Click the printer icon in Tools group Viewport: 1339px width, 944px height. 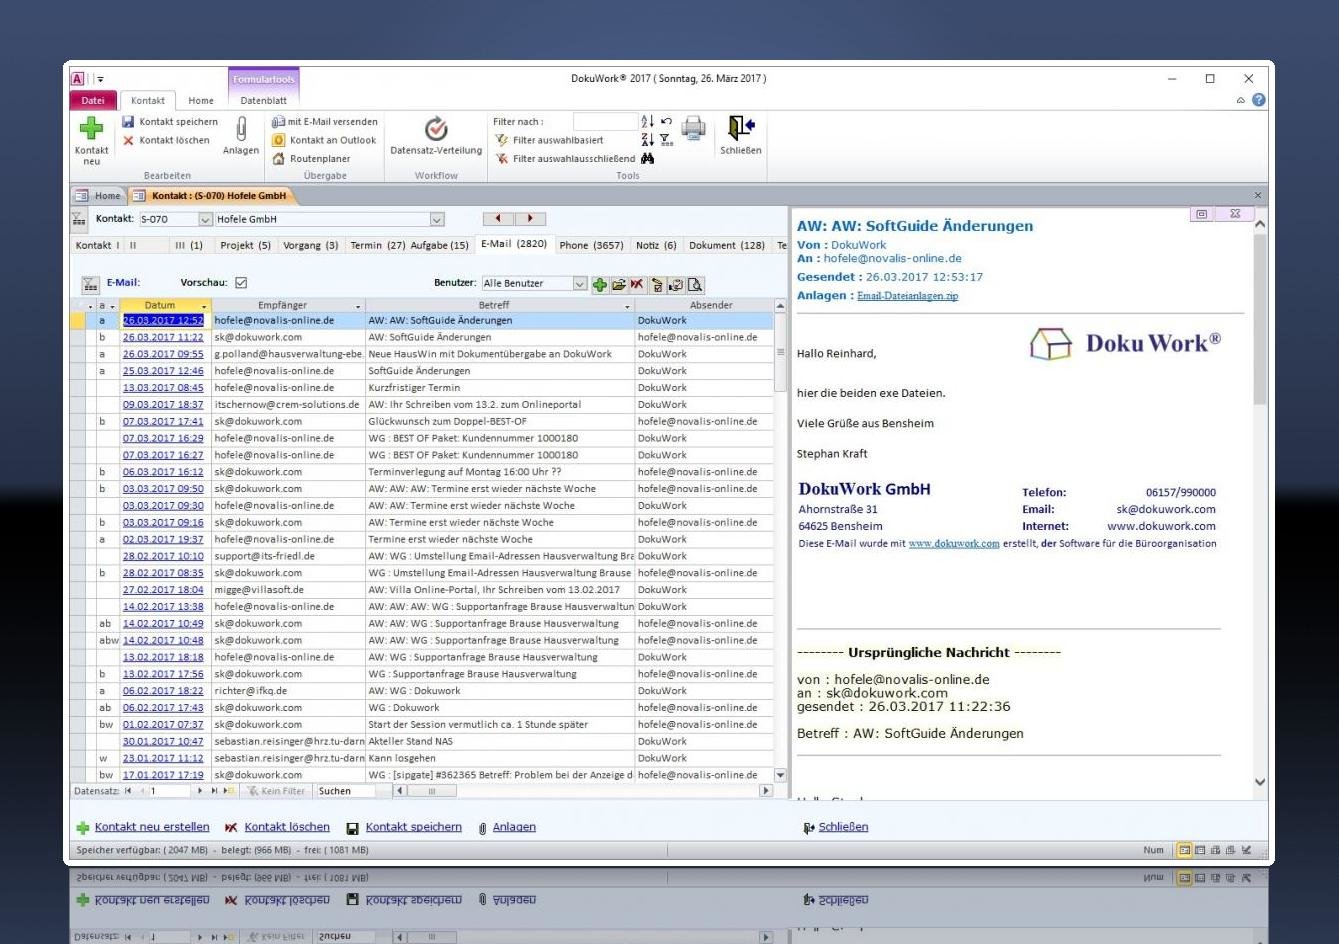click(693, 129)
